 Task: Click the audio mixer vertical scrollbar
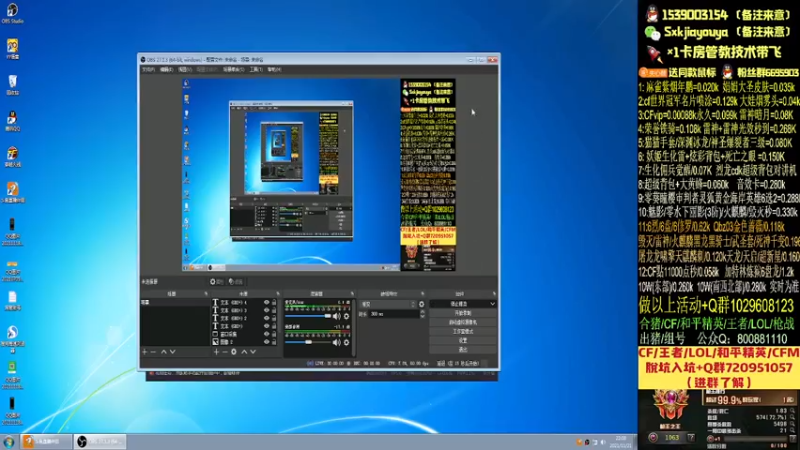coord(354,327)
